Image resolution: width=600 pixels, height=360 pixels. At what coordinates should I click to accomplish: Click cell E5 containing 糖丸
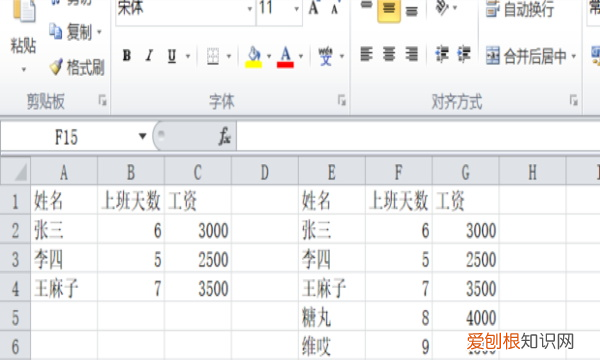click(332, 317)
